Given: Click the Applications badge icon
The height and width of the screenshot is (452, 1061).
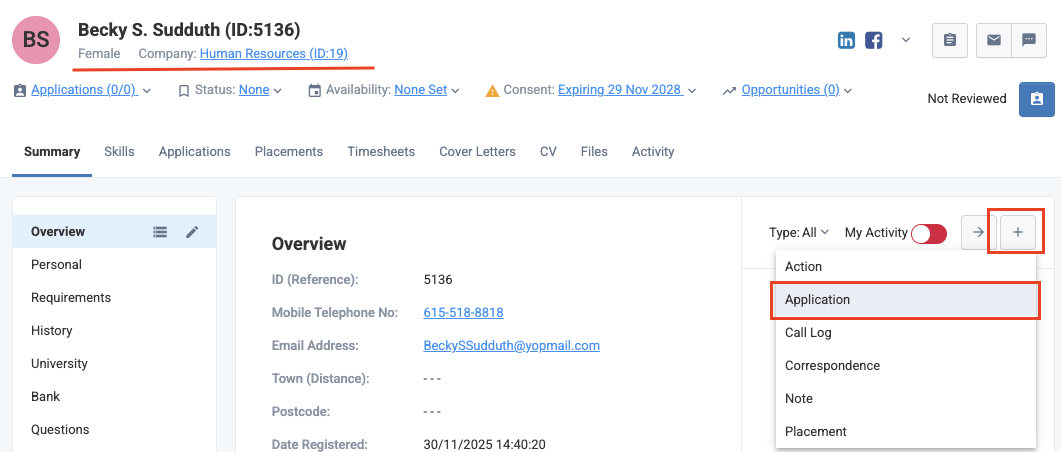Looking at the screenshot, I should [x=20, y=90].
